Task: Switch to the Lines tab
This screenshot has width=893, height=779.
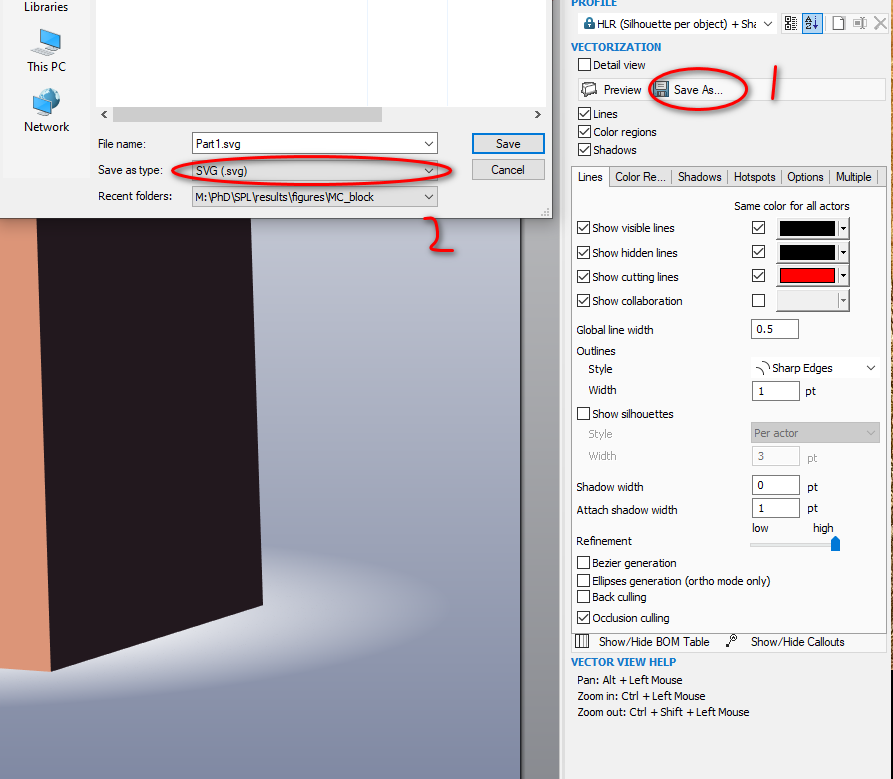Action: click(x=590, y=177)
